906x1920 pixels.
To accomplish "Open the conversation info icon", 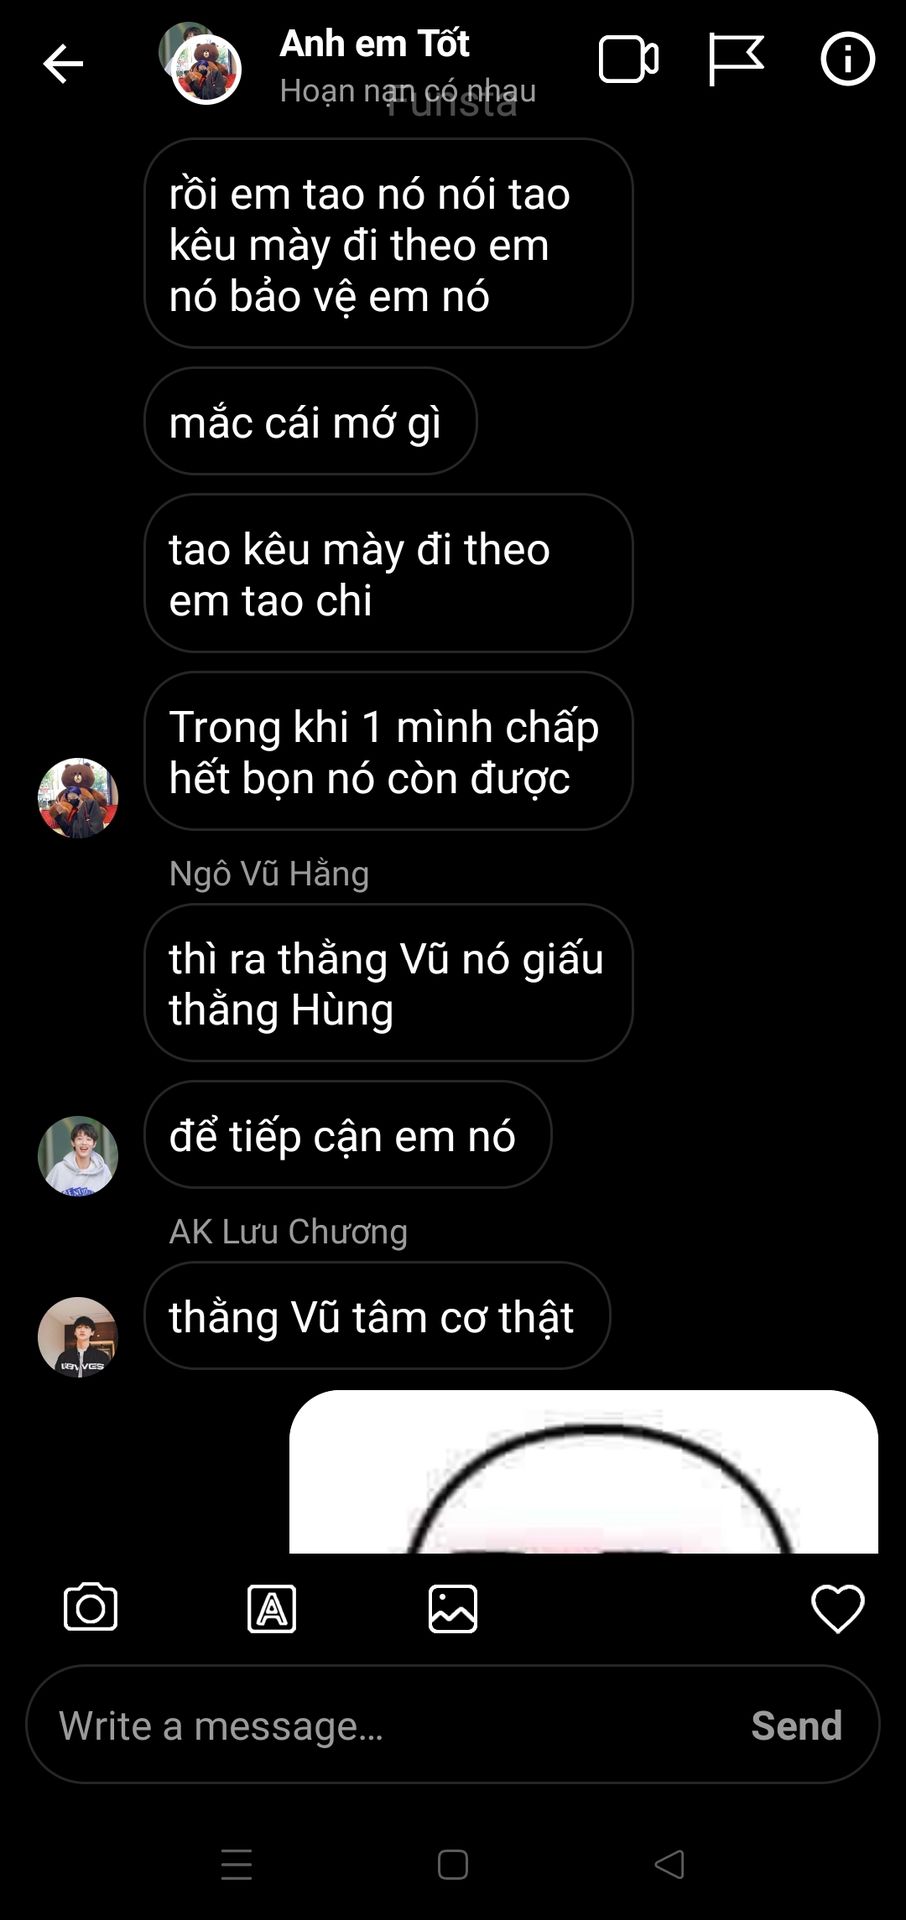I will (847, 59).
